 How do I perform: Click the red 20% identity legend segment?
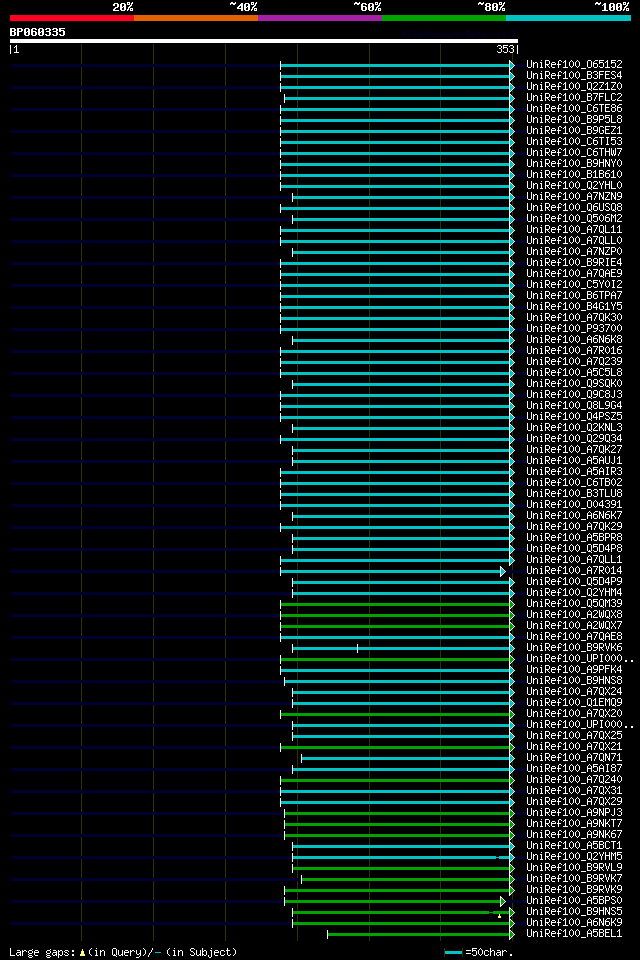pyautogui.click(x=72, y=18)
